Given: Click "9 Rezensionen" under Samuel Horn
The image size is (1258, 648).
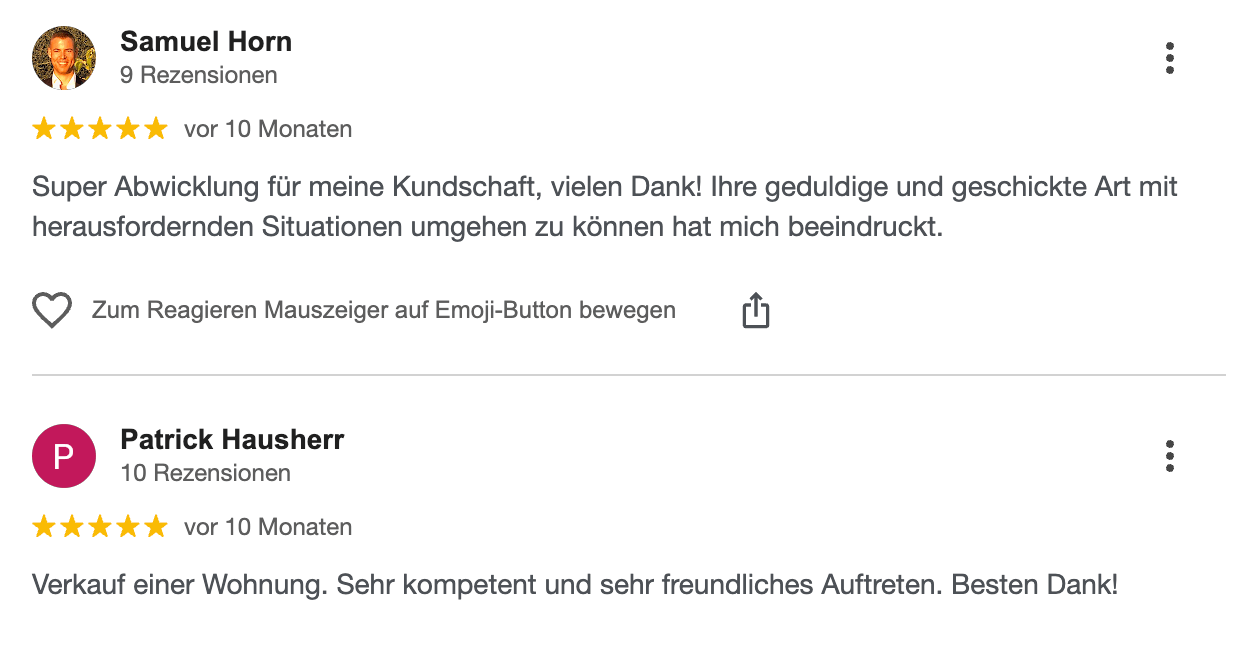Looking at the screenshot, I should [199, 75].
